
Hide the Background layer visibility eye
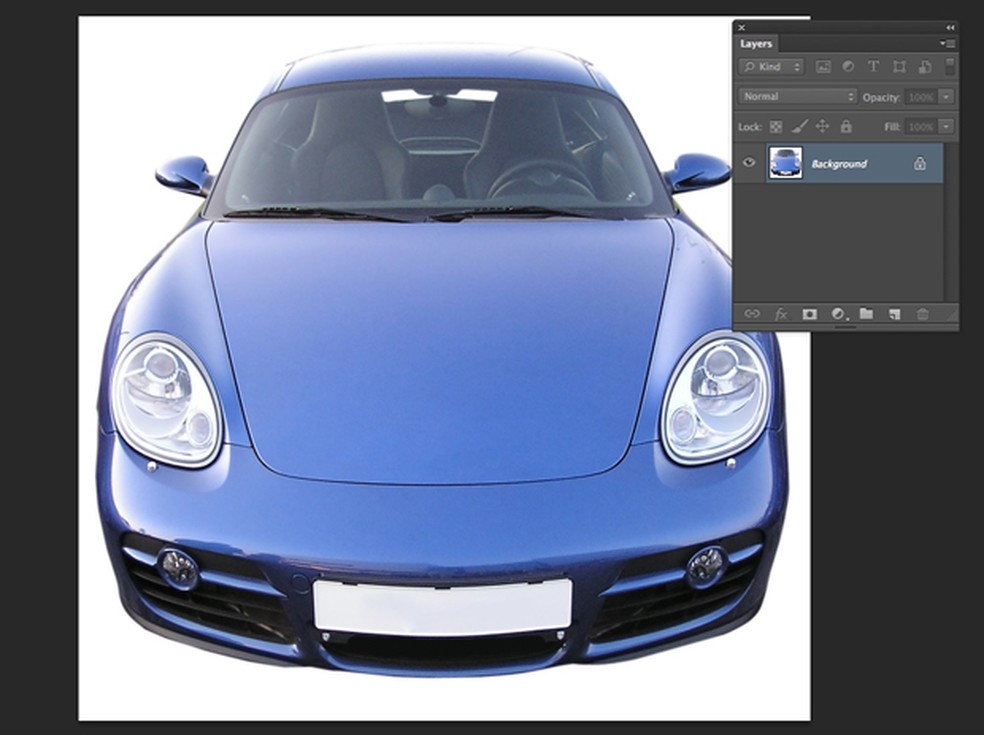(747, 162)
